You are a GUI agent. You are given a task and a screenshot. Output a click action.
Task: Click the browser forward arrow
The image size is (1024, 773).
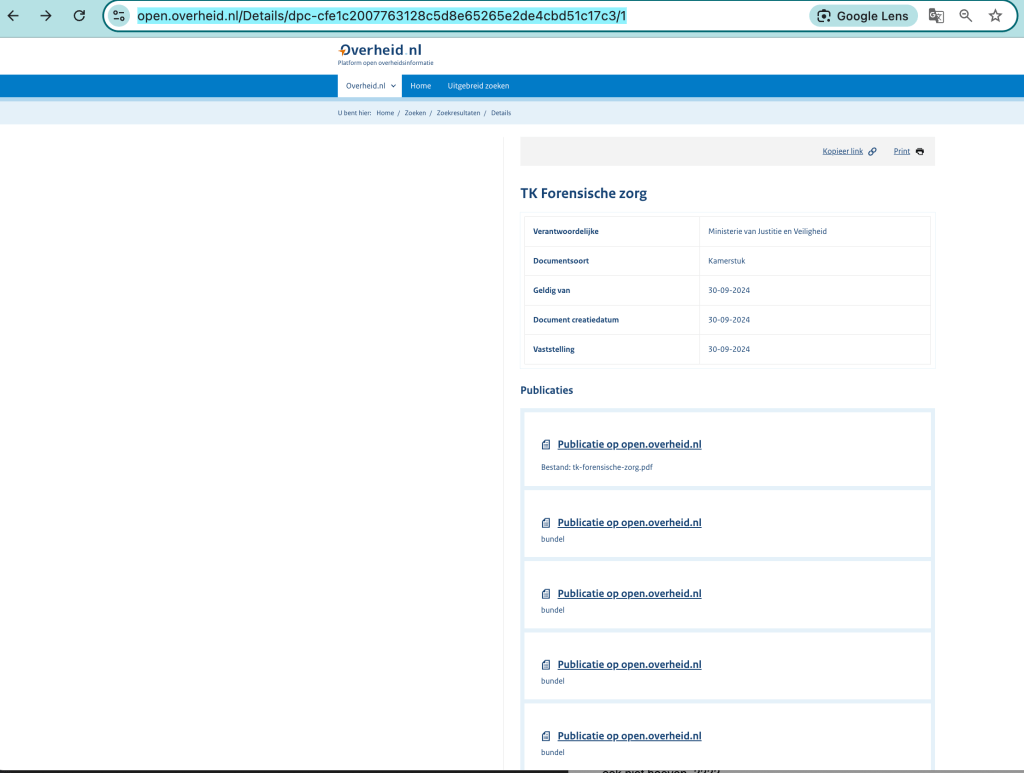pyautogui.click(x=46, y=16)
